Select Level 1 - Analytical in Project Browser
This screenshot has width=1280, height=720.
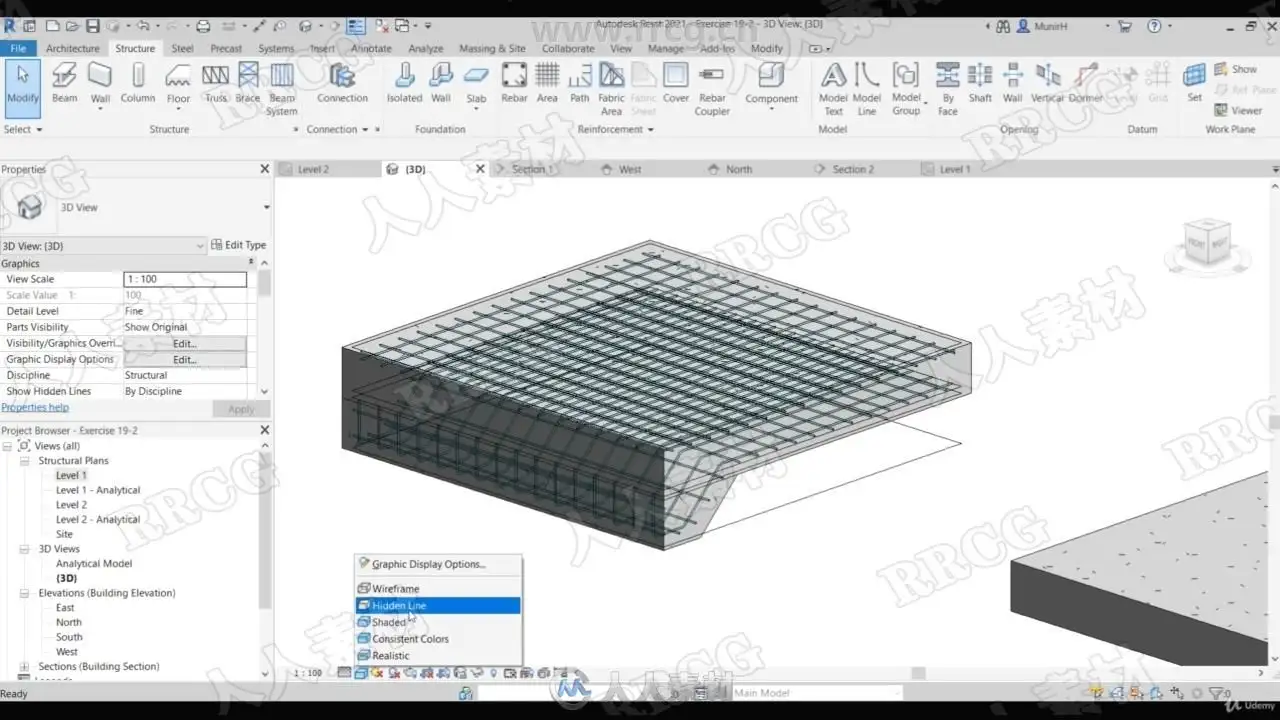coord(98,490)
